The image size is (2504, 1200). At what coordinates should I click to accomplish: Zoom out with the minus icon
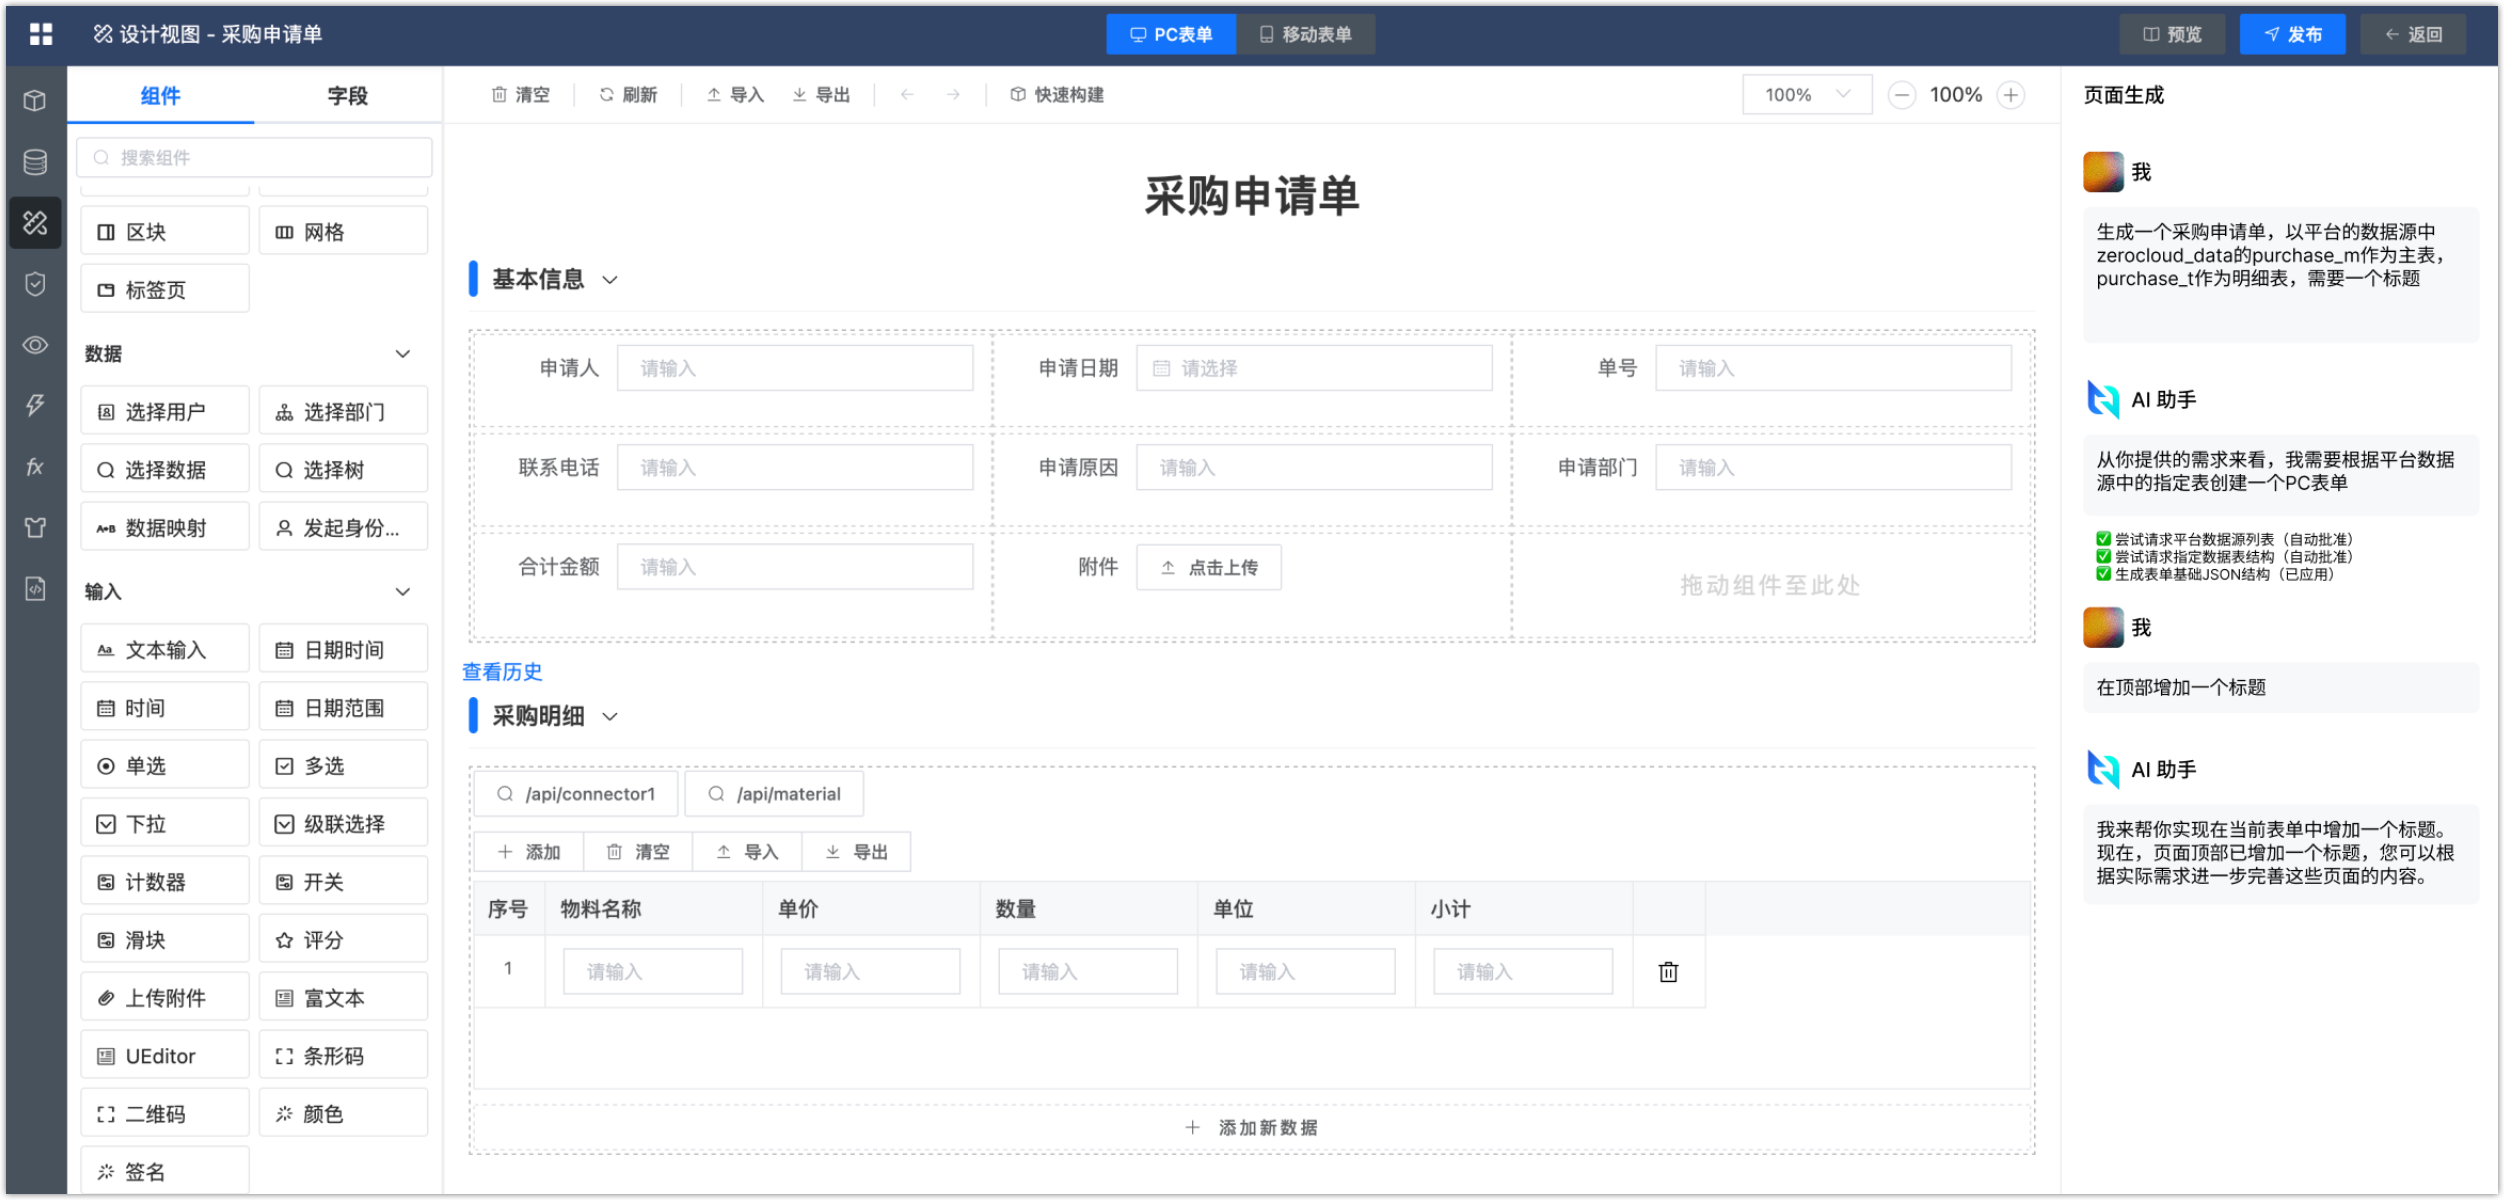tap(1901, 95)
